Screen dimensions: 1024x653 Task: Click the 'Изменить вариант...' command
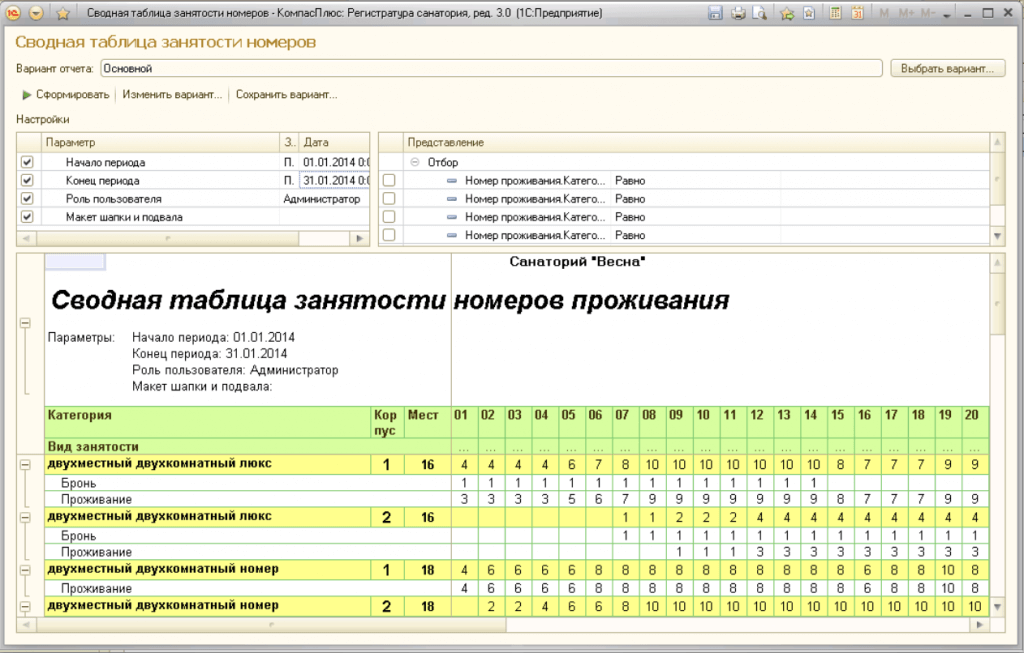click(x=172, y=95)
